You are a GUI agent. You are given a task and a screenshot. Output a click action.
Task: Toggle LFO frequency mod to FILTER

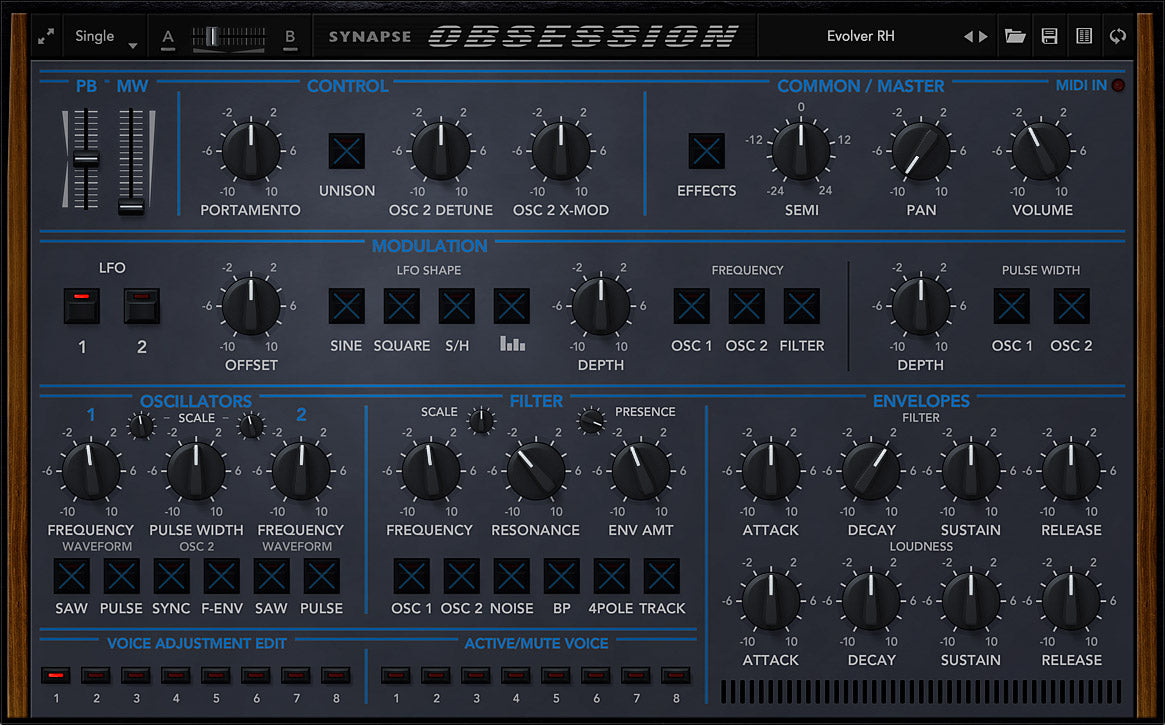click(802, 306)
